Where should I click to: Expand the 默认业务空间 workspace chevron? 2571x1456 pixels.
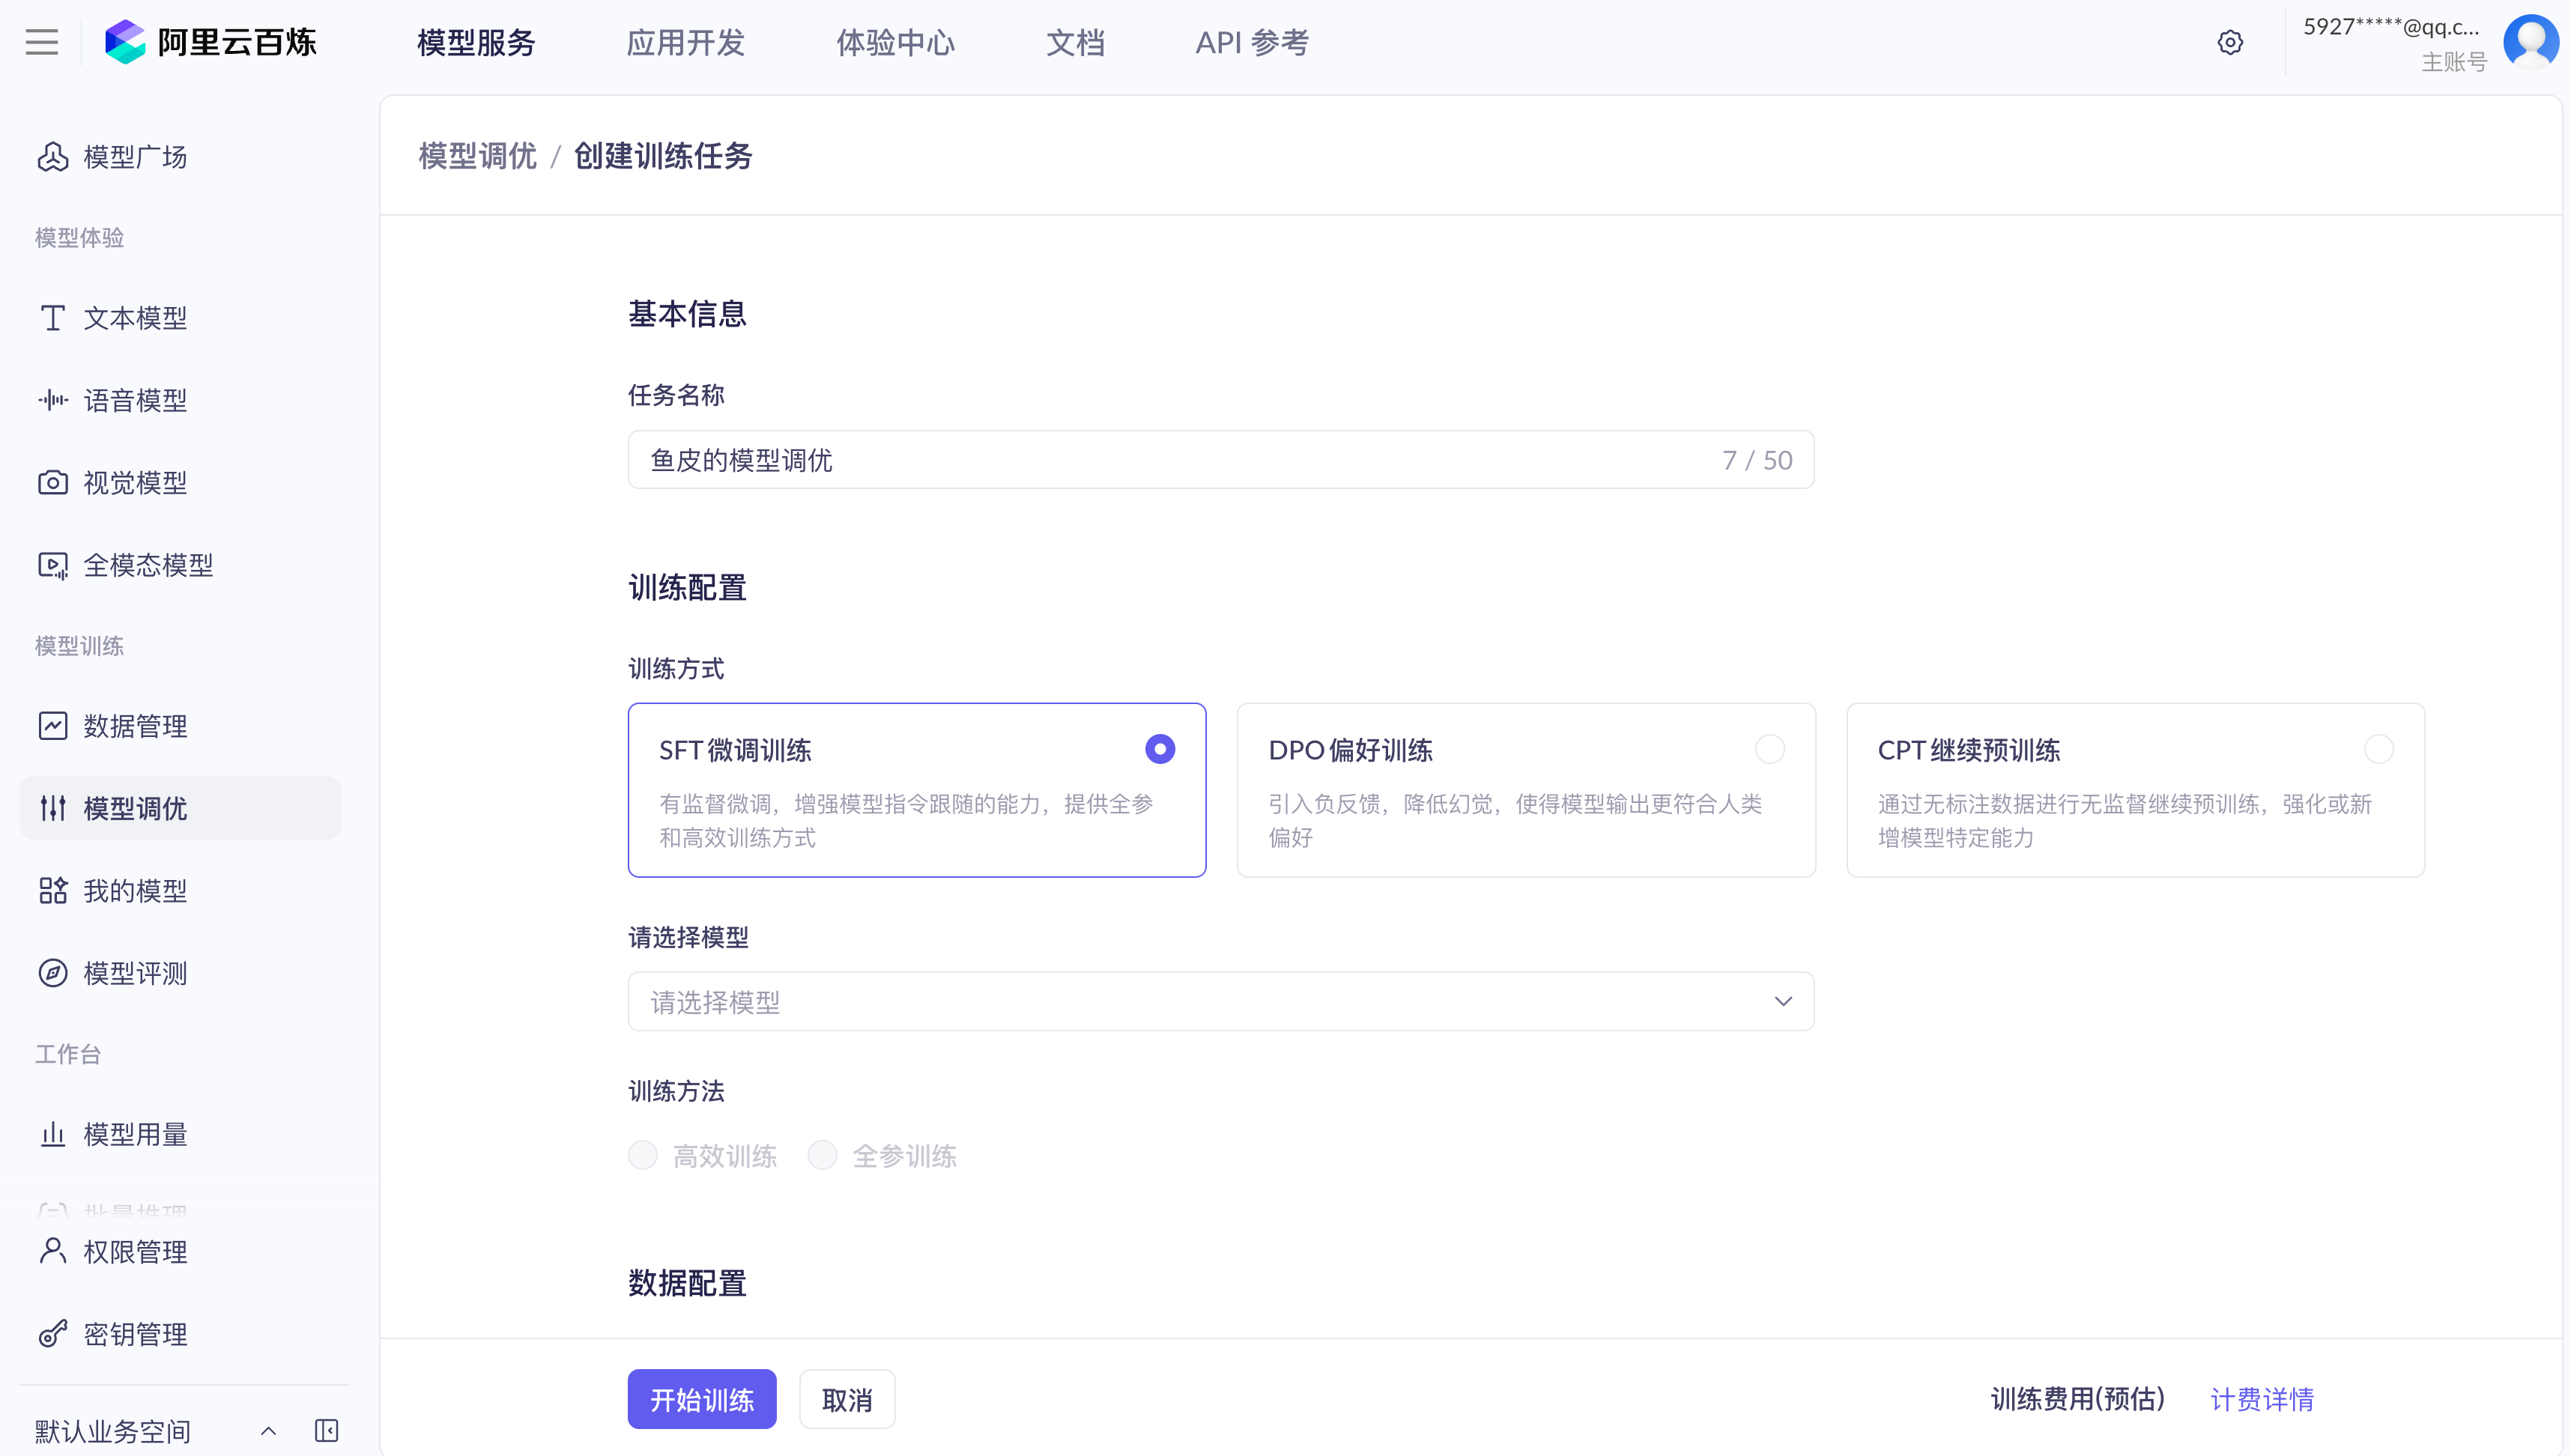[x=268, y=1430]
